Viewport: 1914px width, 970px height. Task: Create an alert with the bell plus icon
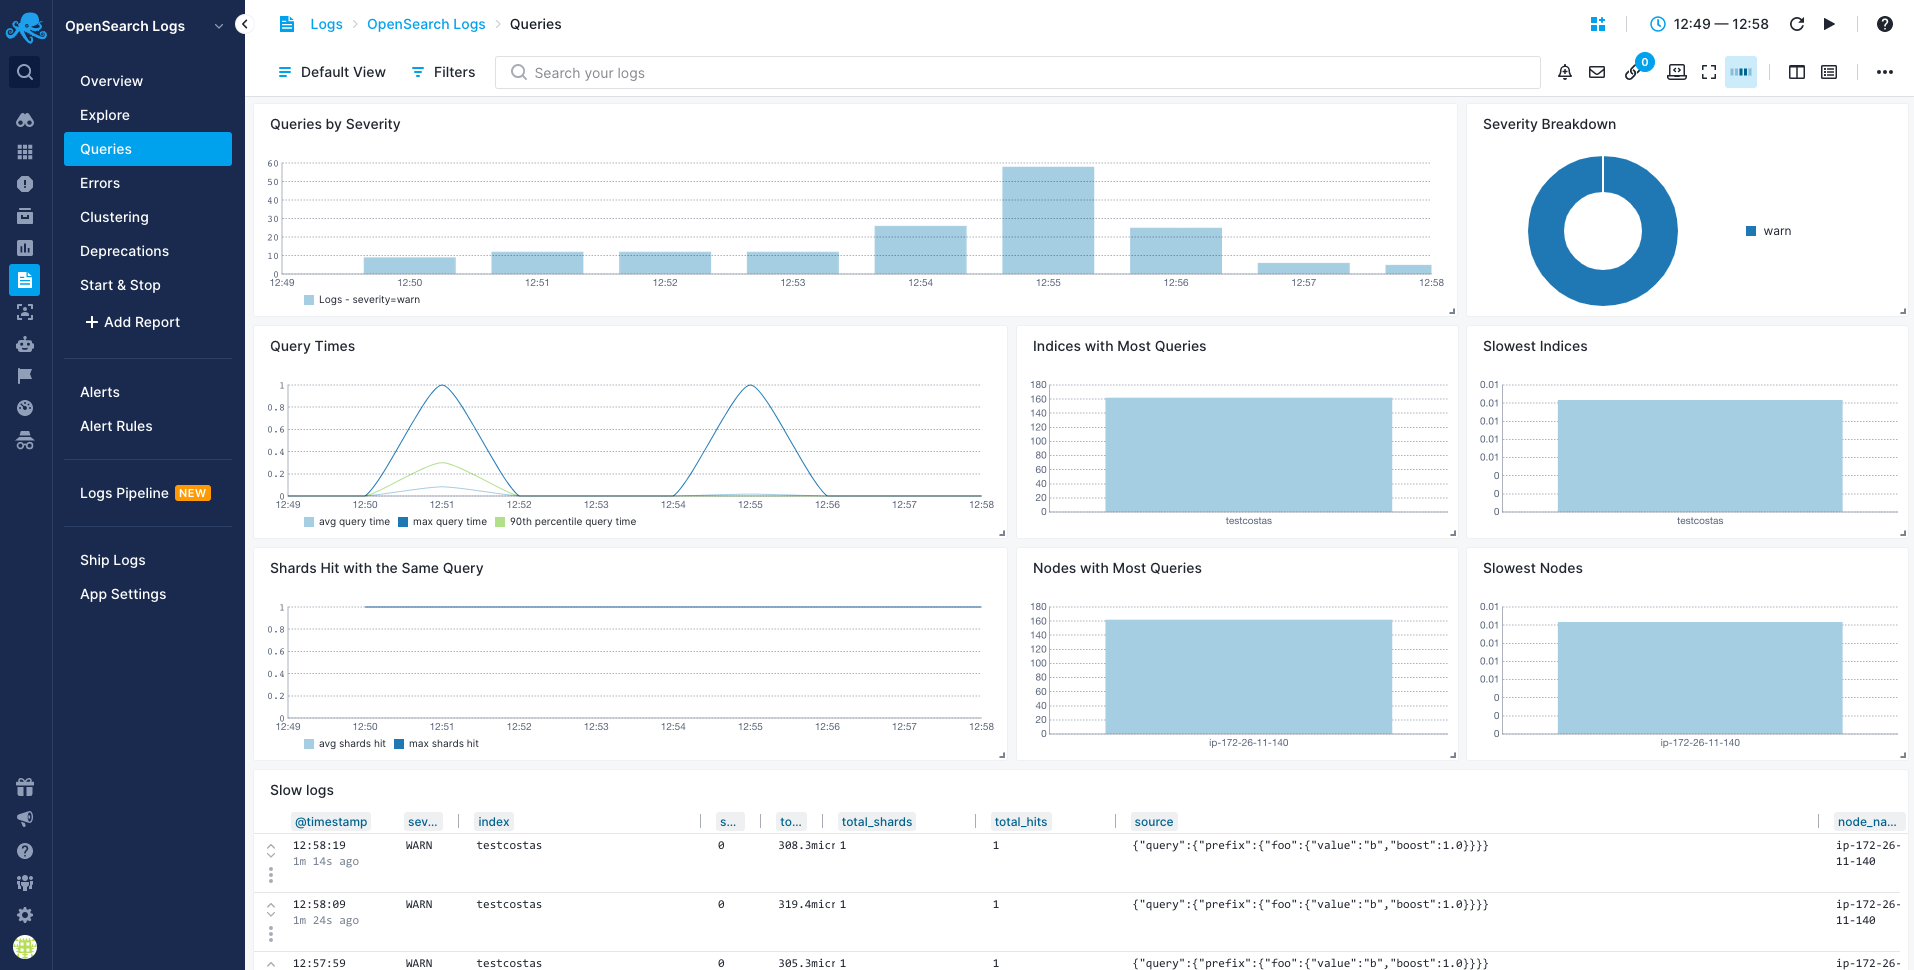coord(1565,72)
